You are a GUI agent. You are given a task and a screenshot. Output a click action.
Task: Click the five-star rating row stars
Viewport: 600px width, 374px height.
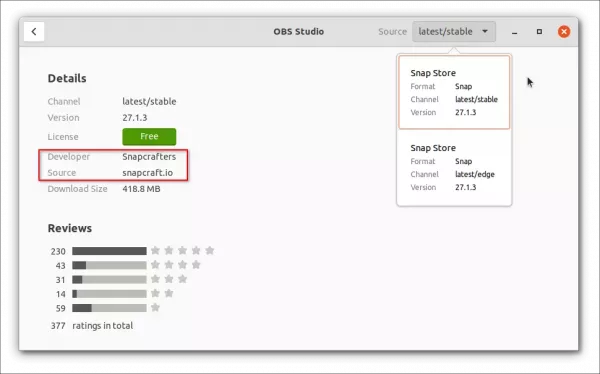click(182, 251)
